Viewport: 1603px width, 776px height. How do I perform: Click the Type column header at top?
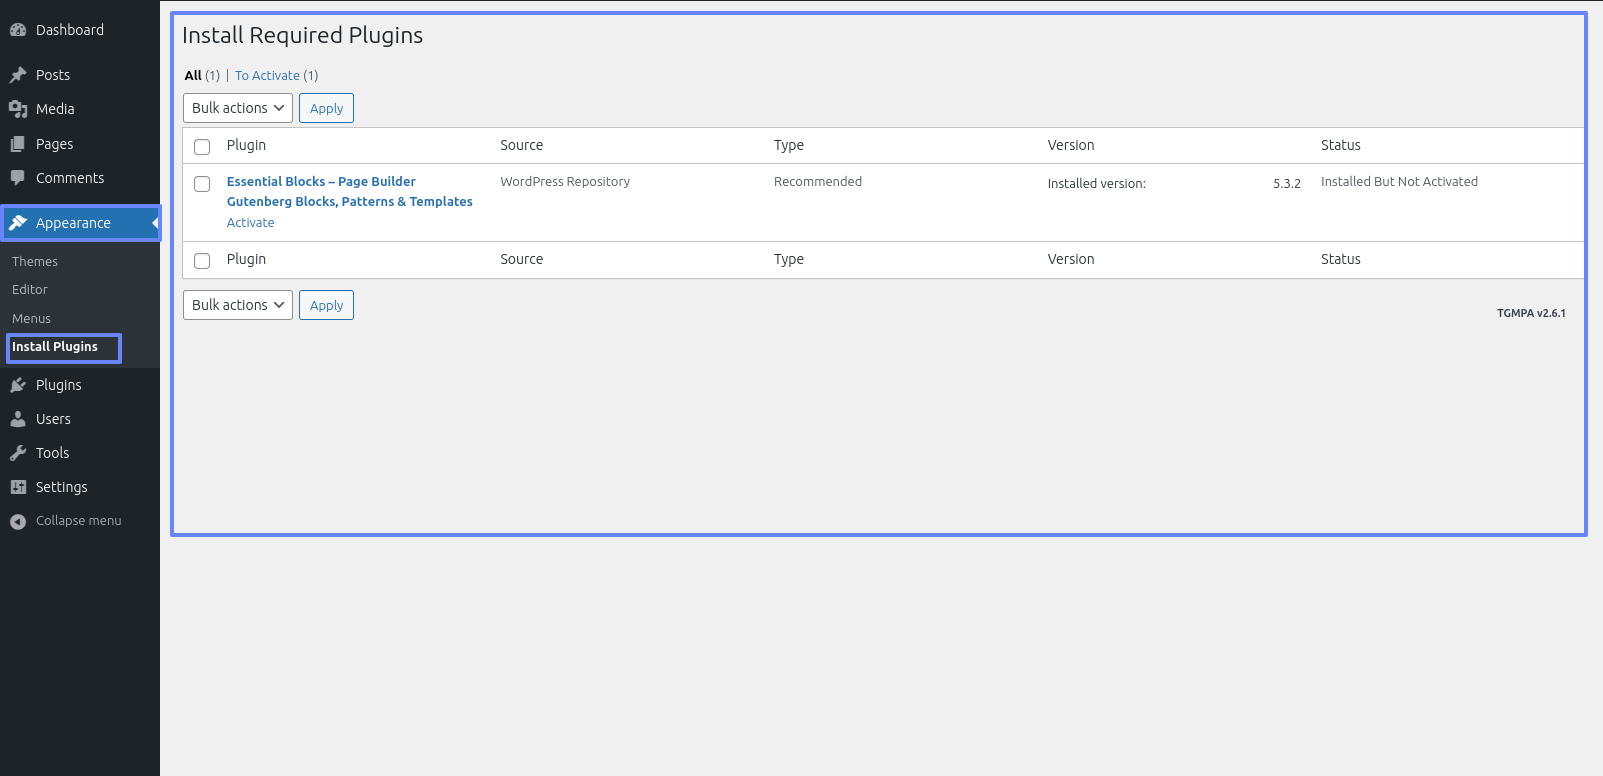(x=789, y=145)
